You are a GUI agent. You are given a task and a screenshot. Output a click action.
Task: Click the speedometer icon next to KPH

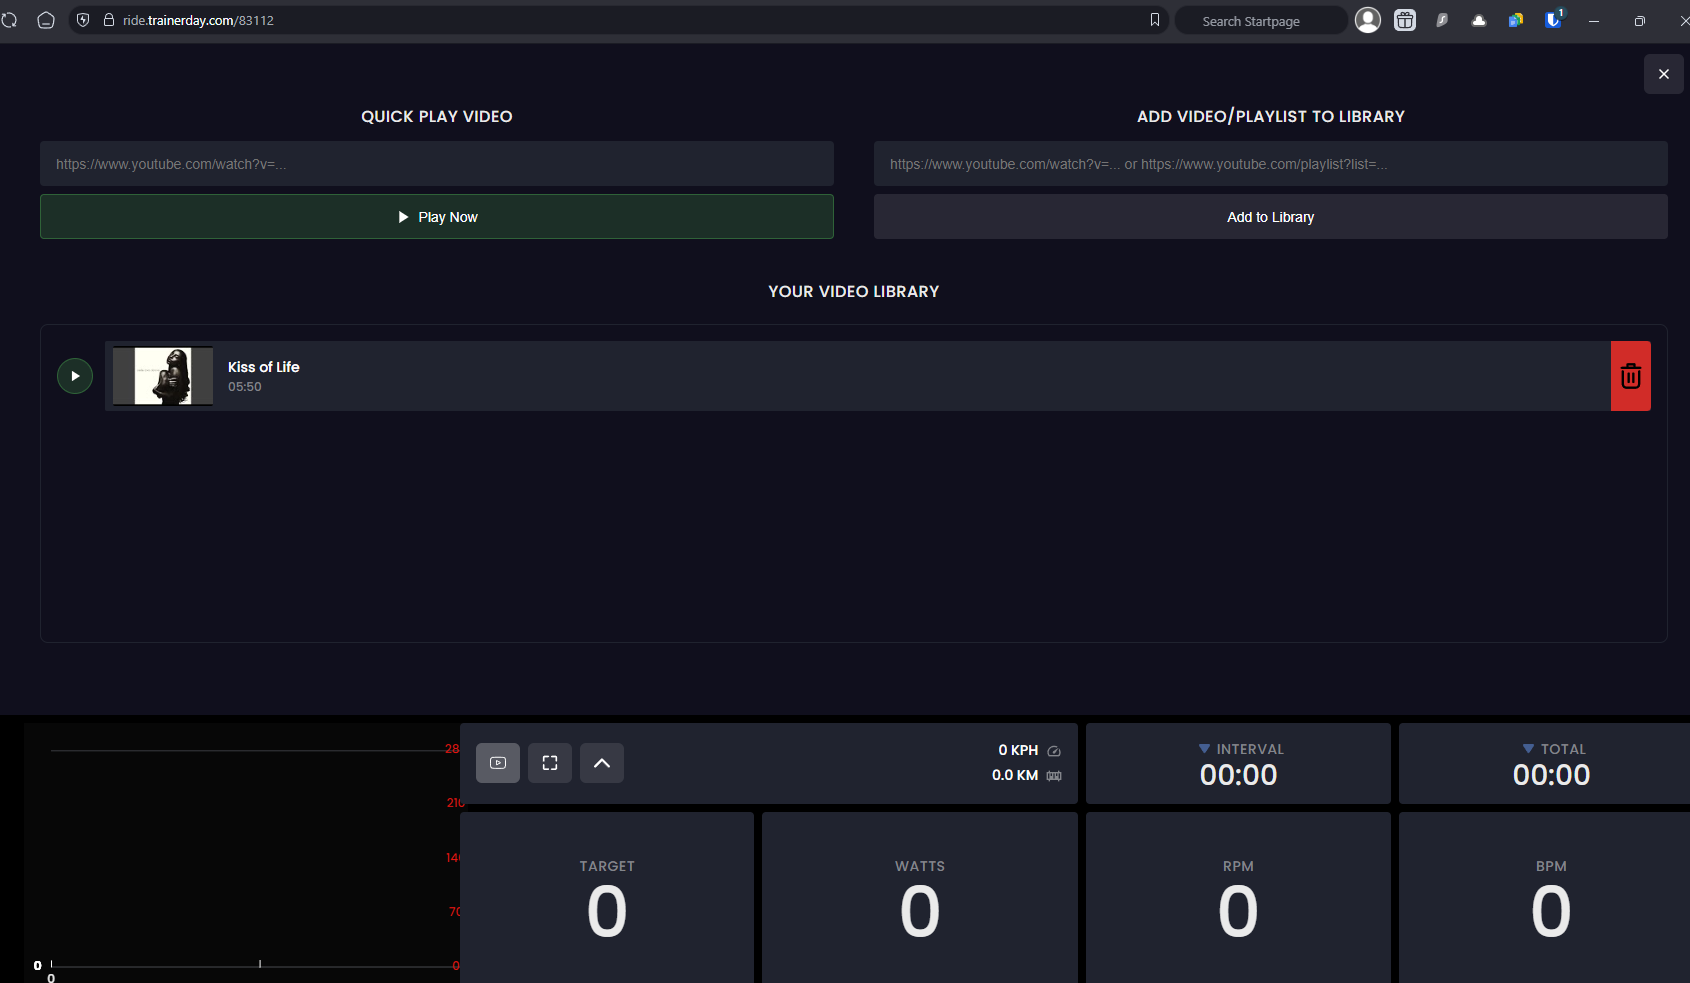pos(1054,751)
